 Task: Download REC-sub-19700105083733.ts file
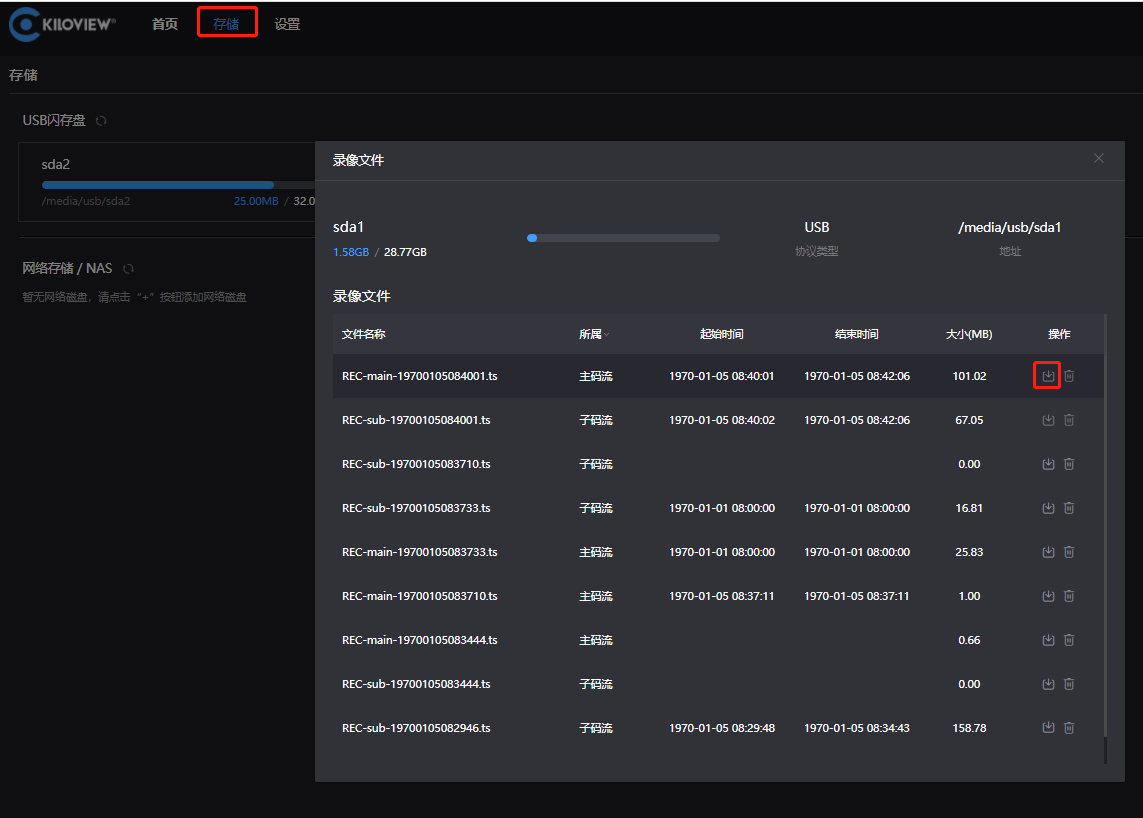coord(1048,508)
